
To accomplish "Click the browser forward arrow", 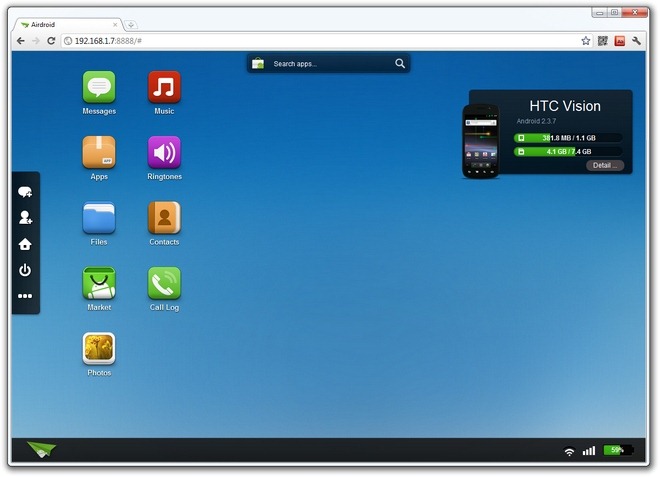I will (36, 41).
